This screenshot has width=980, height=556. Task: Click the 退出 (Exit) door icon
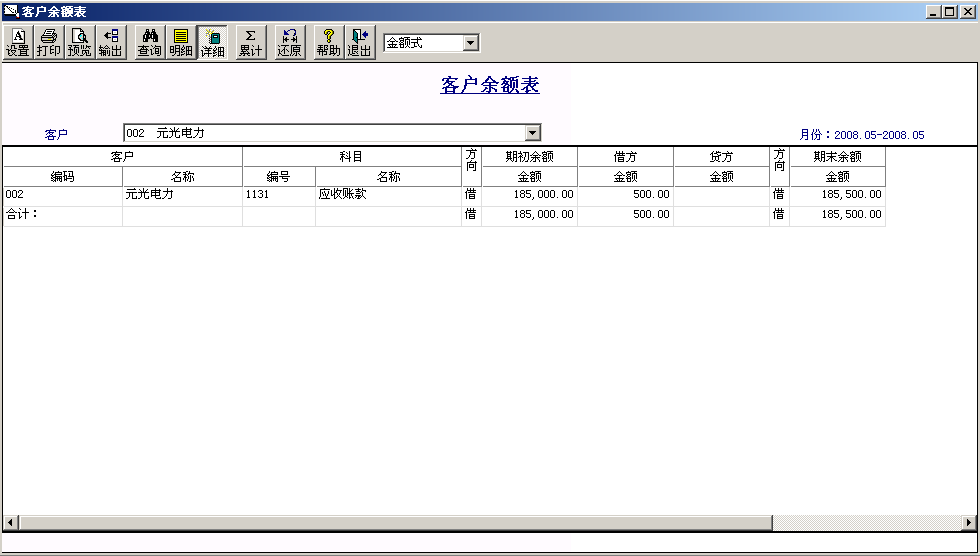point(359,42)
